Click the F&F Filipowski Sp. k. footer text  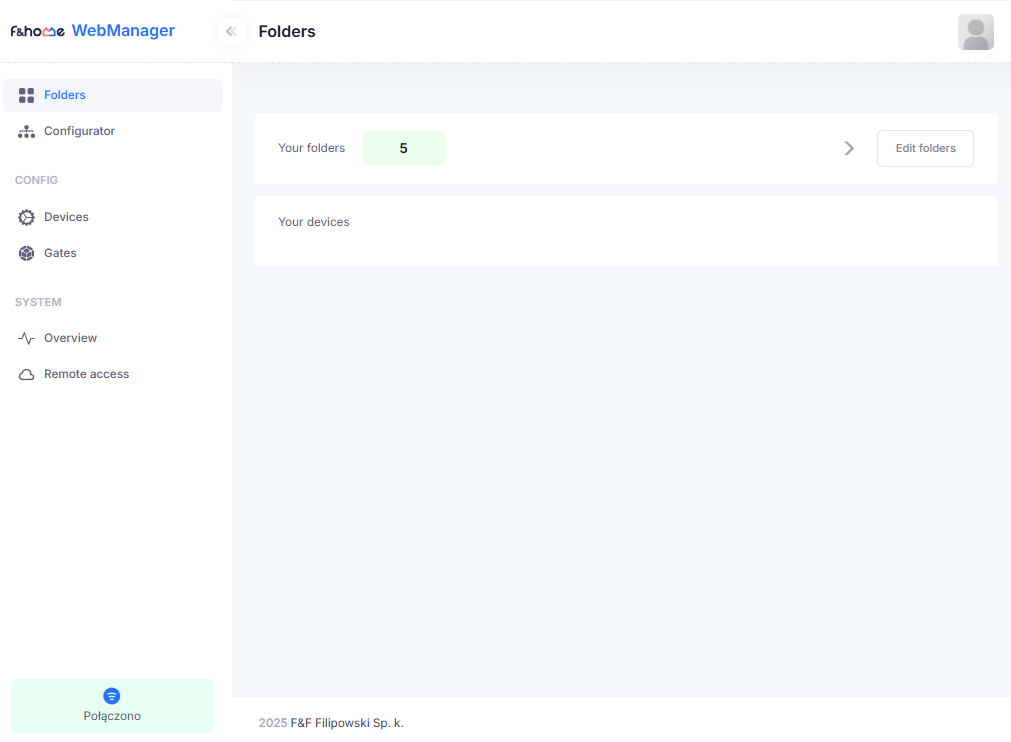[347, 723]
